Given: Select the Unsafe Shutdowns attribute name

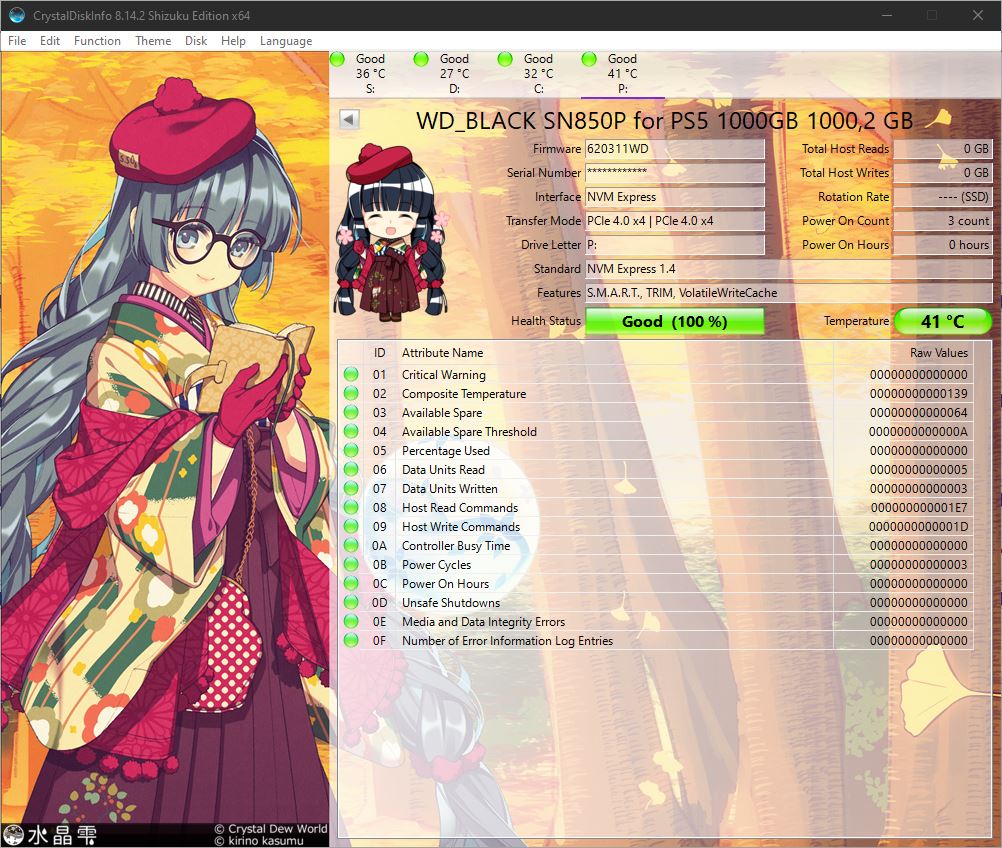Looking at the screenshot, I should [x=451, y=603].
